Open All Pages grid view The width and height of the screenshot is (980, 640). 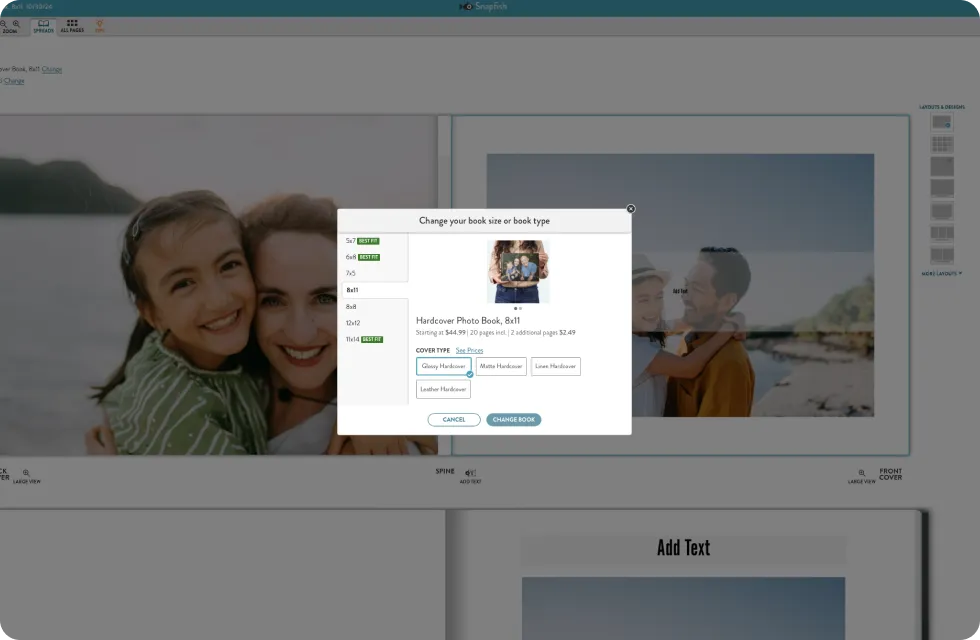click(72, 26)
